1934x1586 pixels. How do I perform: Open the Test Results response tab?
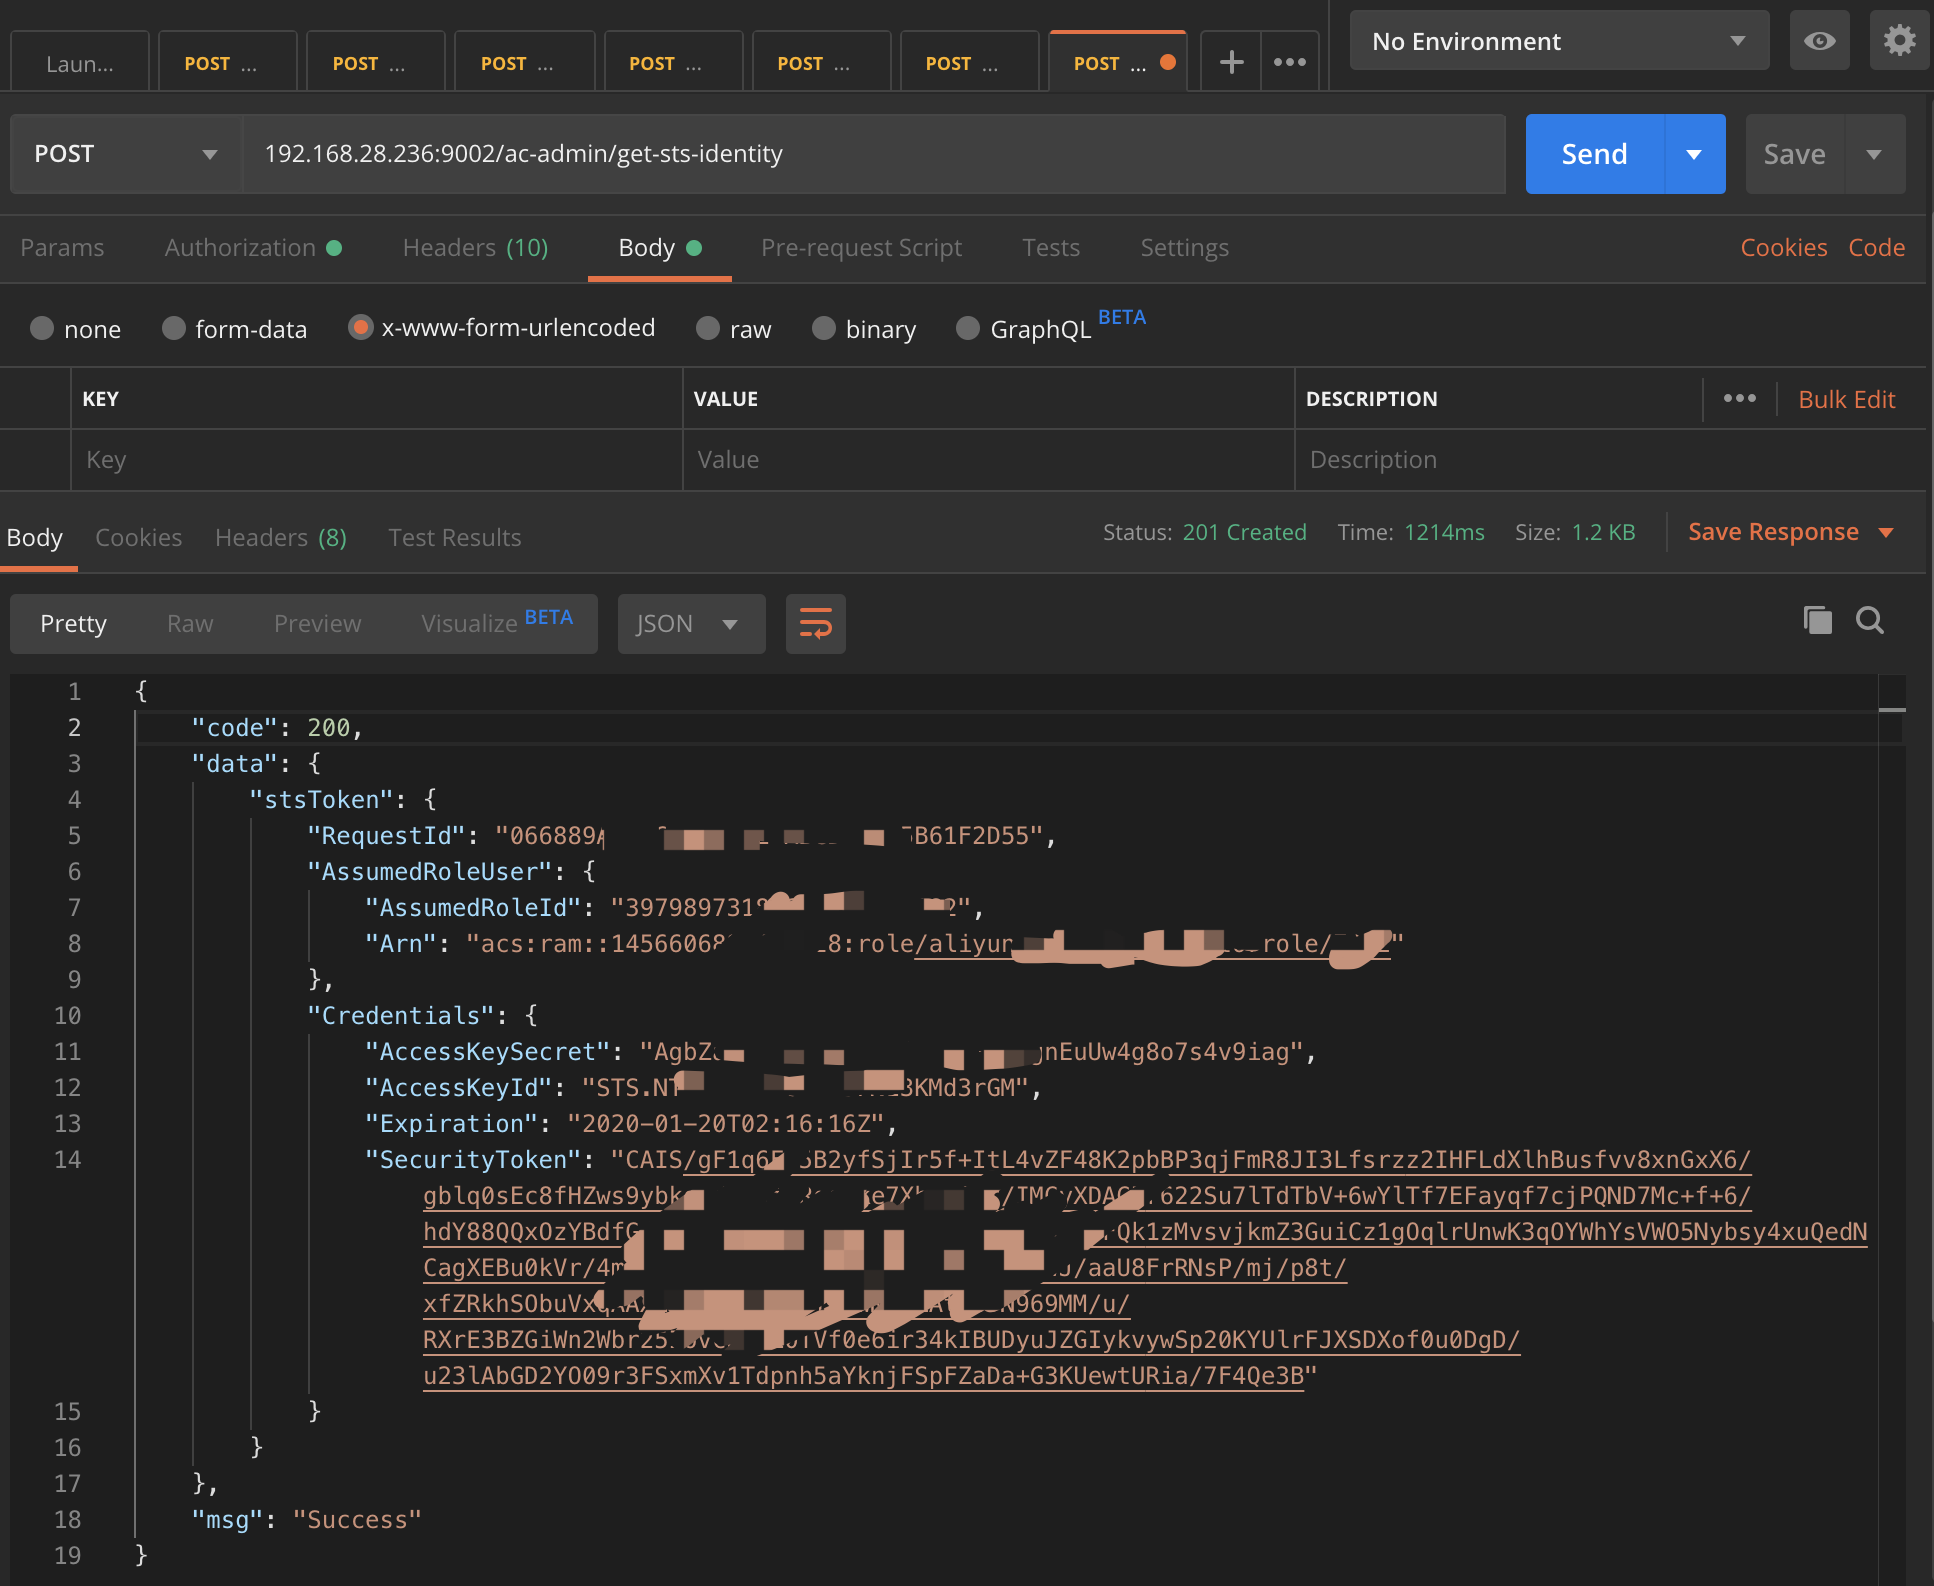tap(454, 538)
